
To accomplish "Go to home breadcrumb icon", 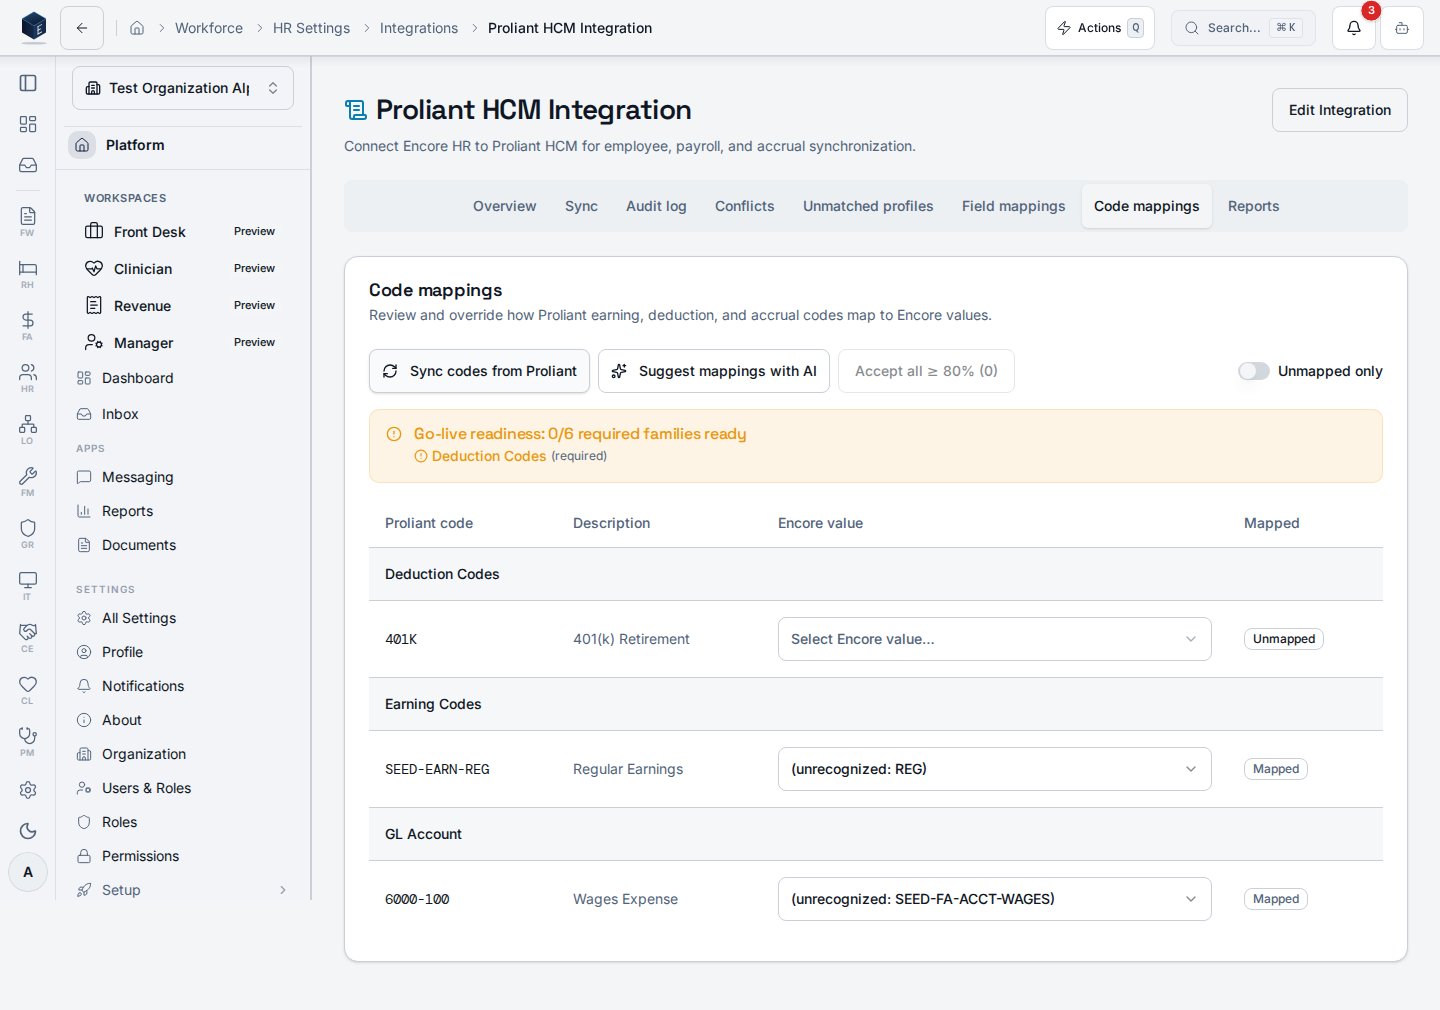I will click(x=137, y=28).
